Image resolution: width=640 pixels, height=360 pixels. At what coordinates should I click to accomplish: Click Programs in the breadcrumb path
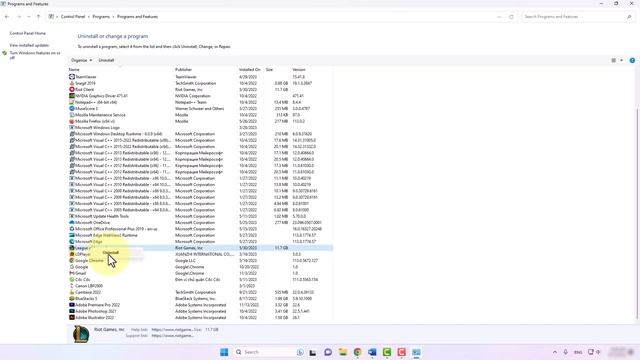[101, 17]
